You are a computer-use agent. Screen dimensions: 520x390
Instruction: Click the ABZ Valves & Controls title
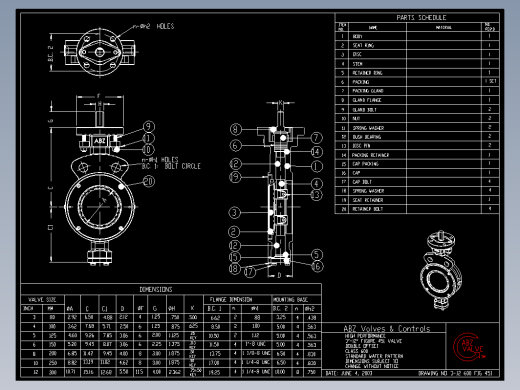coord(387,329)
